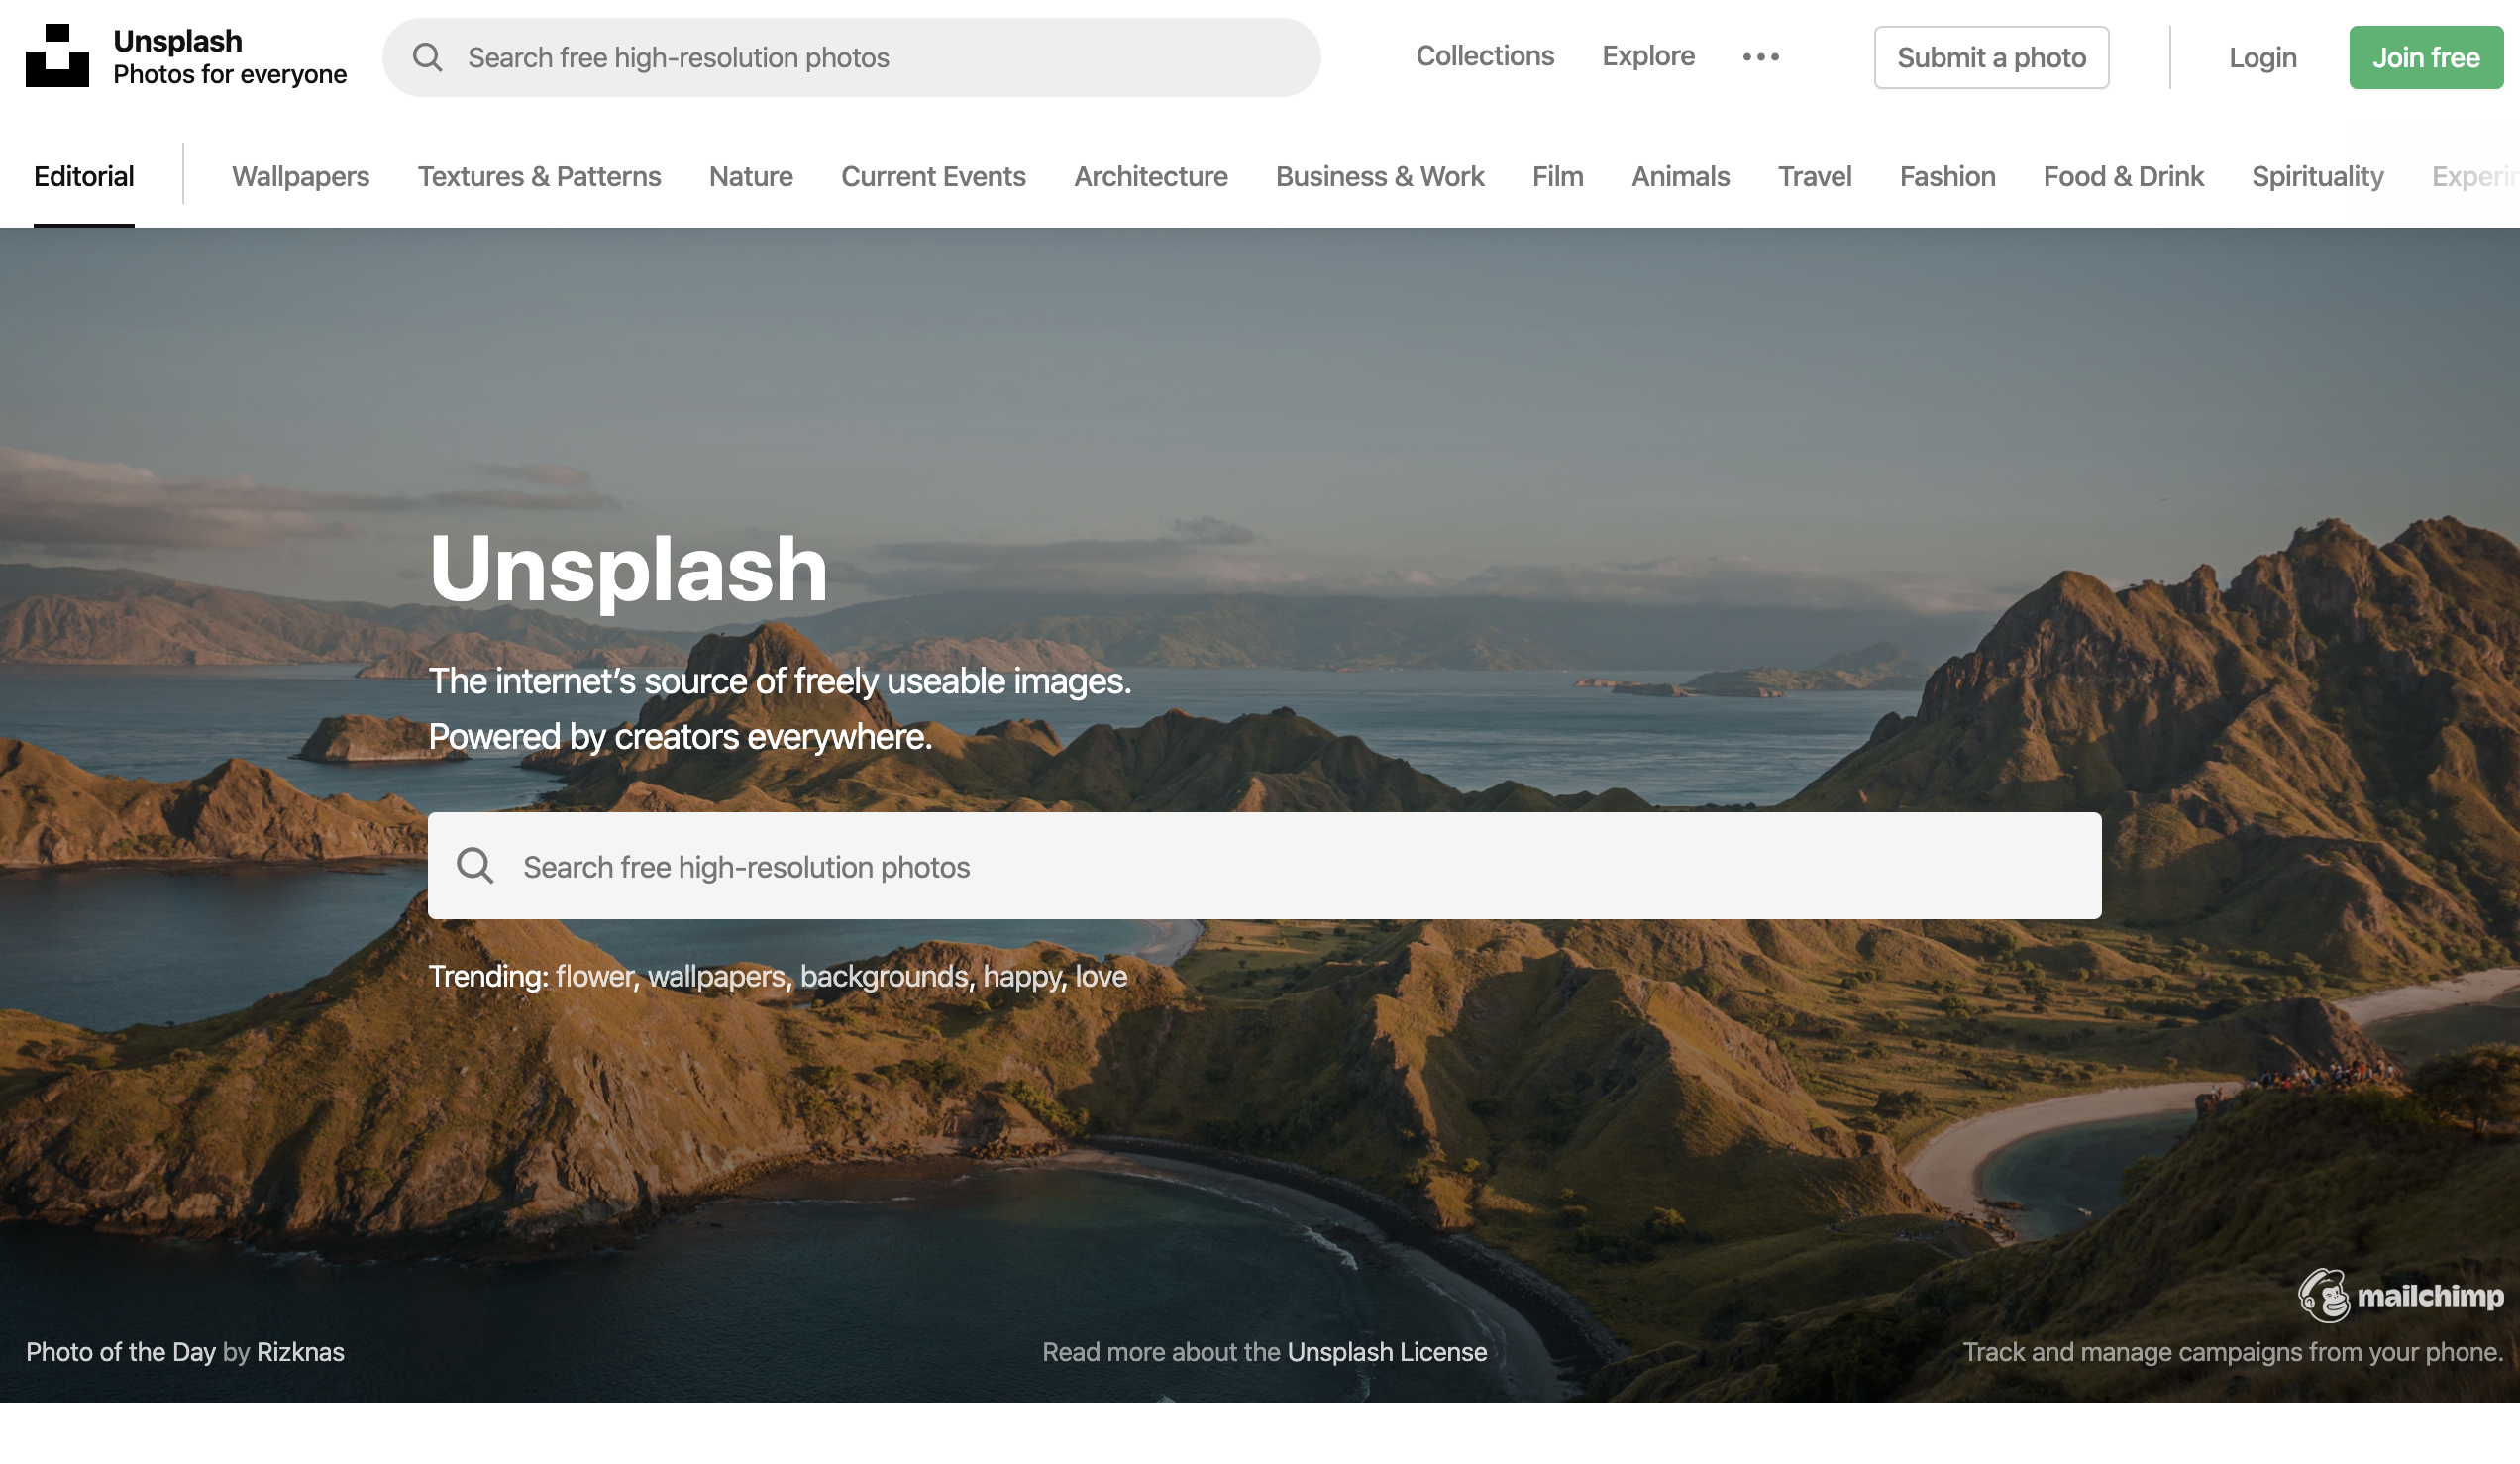Click the Mailchimp logo
Screen dimensions: 2520x1464
coord(2400,1296)
